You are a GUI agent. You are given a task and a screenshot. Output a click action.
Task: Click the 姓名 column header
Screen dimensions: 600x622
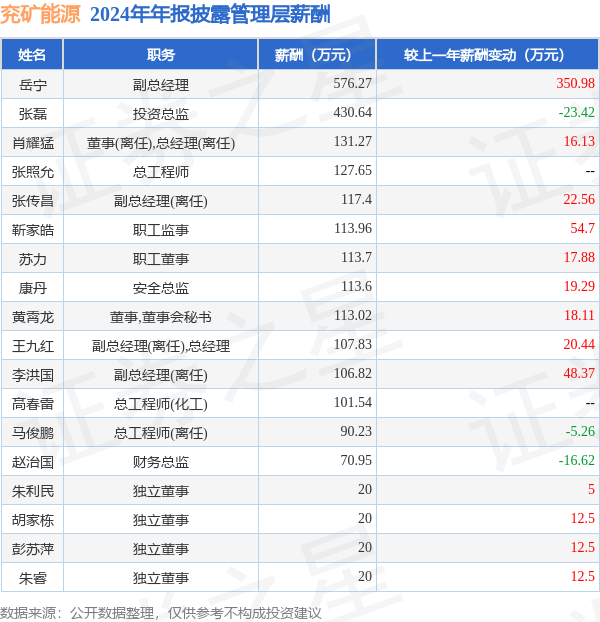pyautogui.click(x=32, y=55)
